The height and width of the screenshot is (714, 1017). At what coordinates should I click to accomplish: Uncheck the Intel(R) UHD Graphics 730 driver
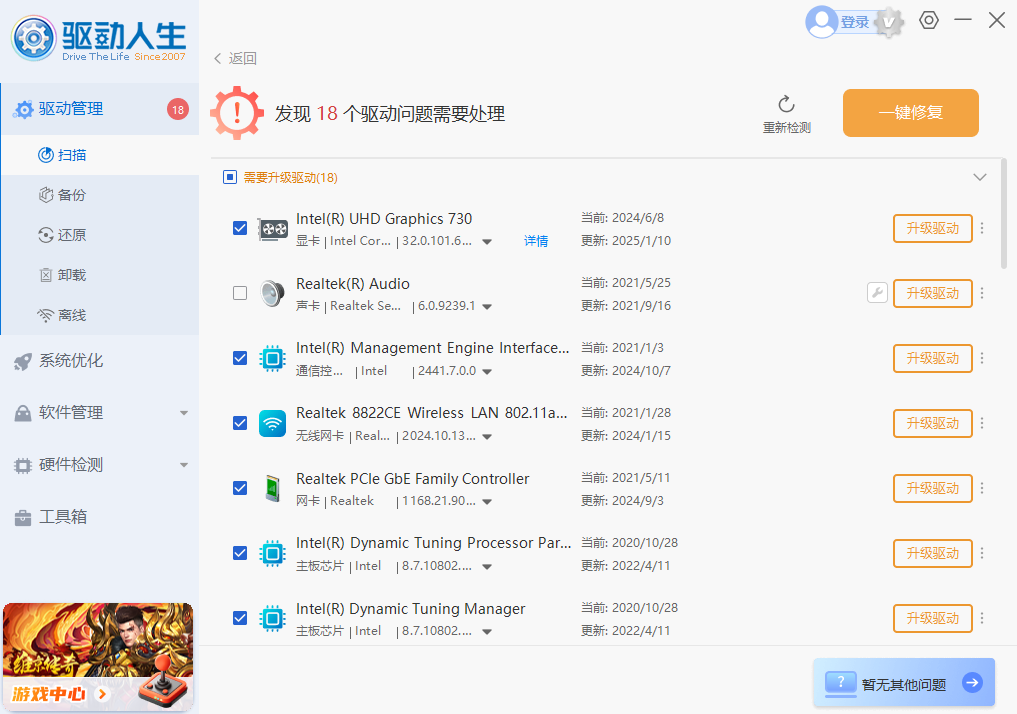pos(240,228)
